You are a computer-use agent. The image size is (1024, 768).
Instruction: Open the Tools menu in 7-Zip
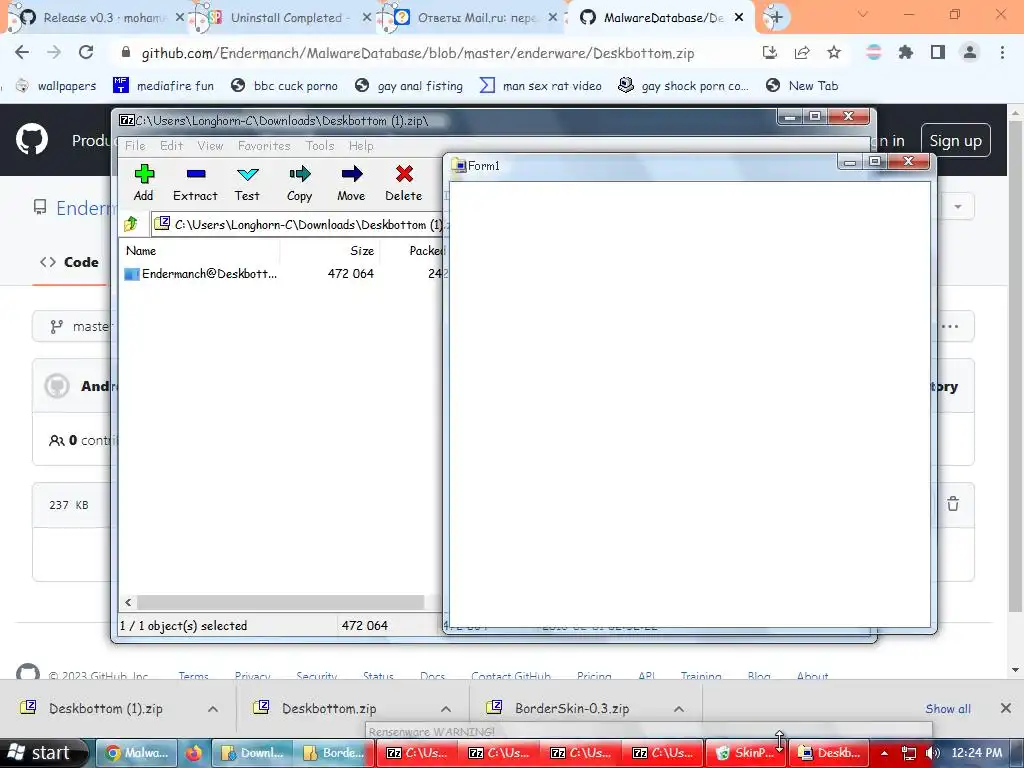click(x=320, y=146)
